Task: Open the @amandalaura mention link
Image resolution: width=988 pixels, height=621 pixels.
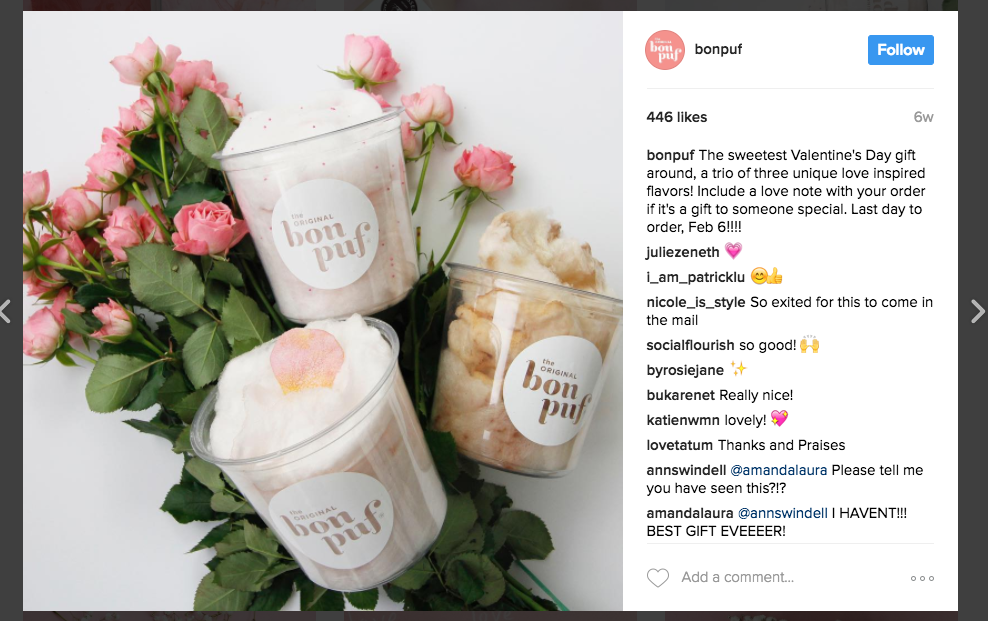Action: 778,470
